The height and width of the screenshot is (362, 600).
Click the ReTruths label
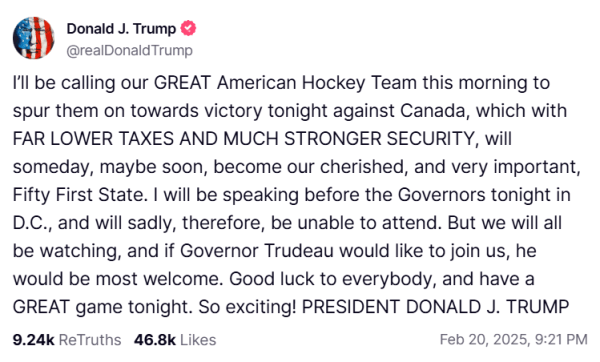(90, 339)
